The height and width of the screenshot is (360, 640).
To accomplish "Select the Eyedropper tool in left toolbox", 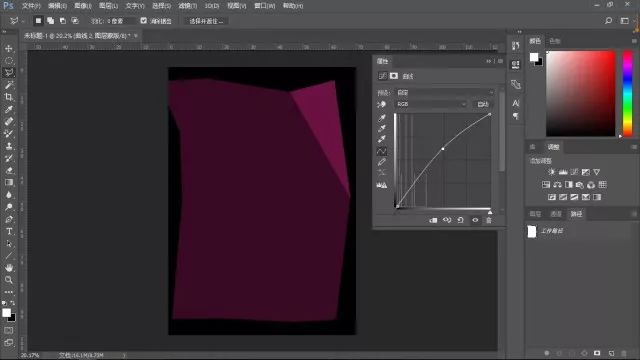I will point(9,109).
